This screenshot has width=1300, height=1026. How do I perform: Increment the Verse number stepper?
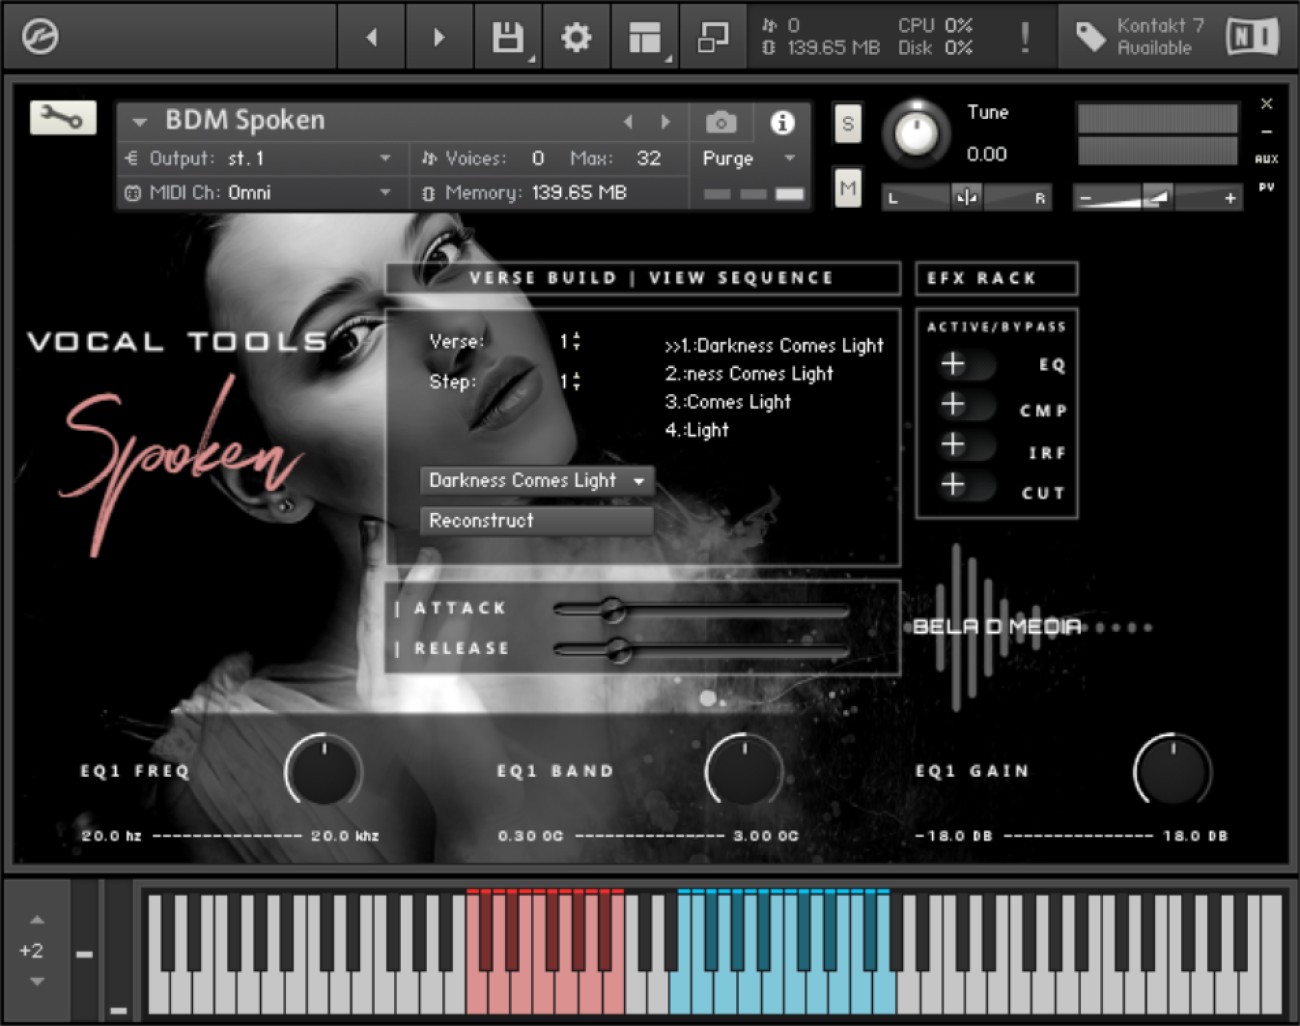[576, 336]
